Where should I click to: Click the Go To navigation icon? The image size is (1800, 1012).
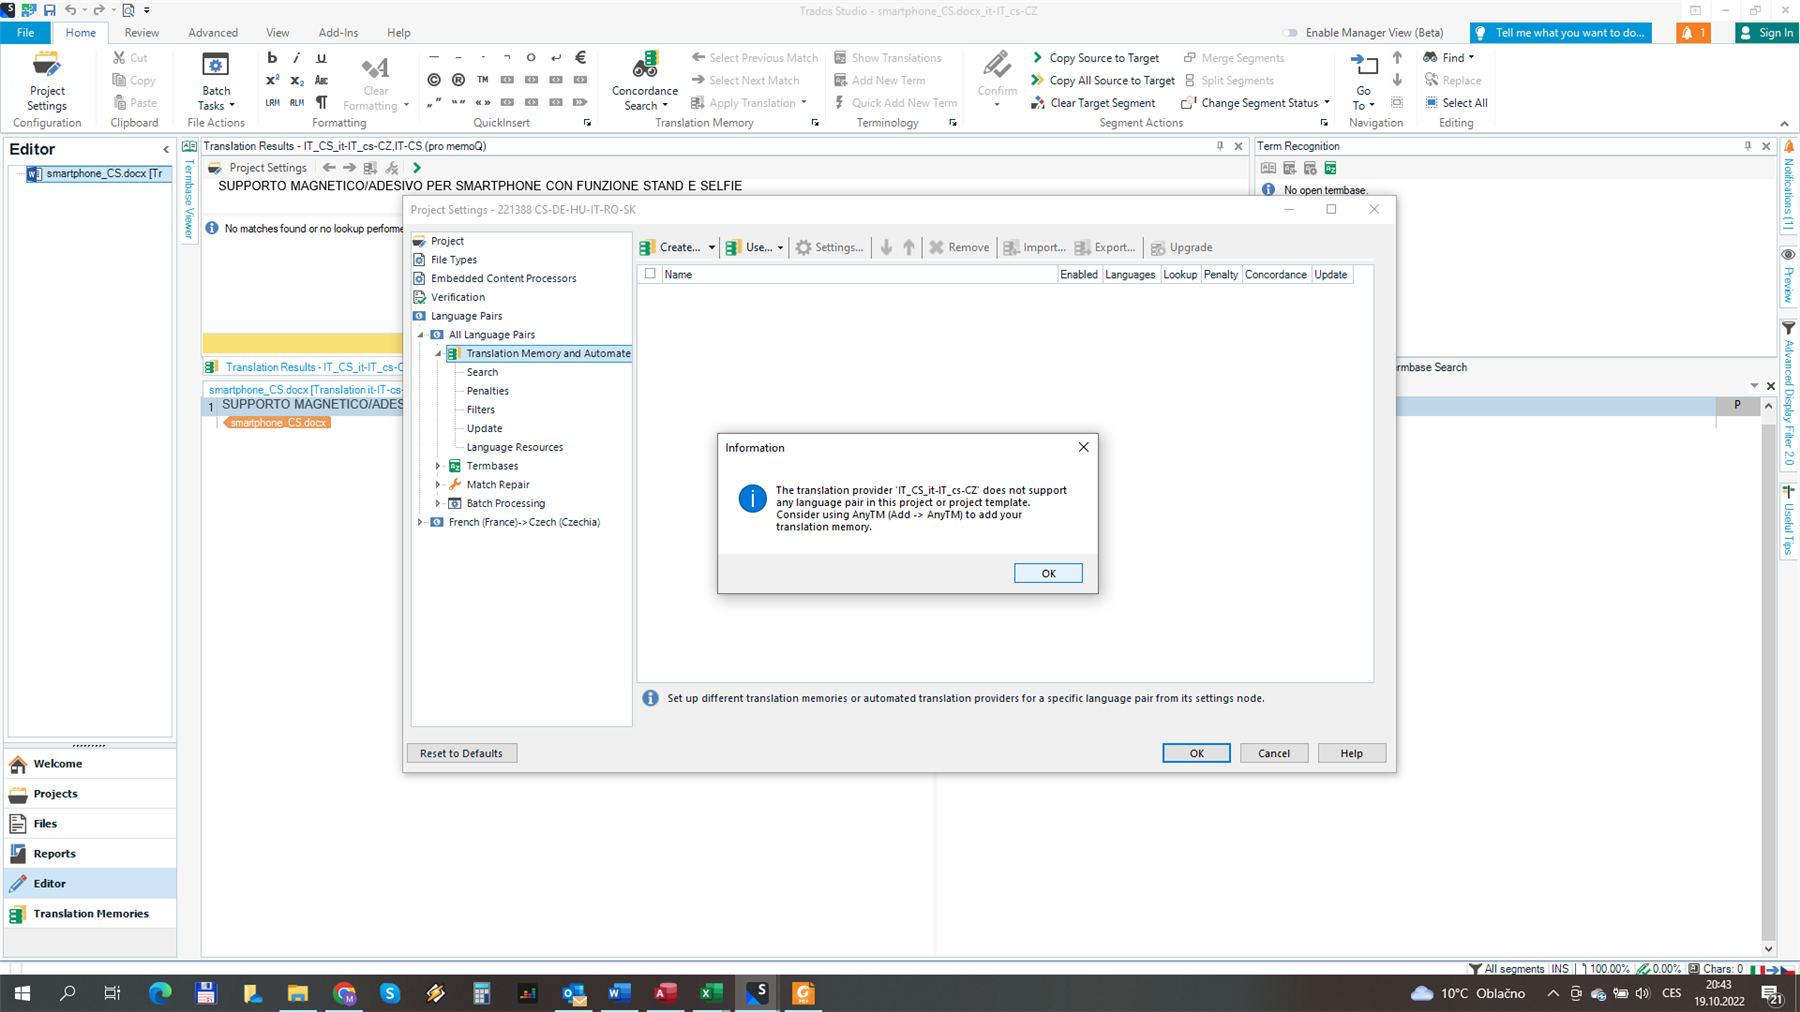[x=1363, y=80]
